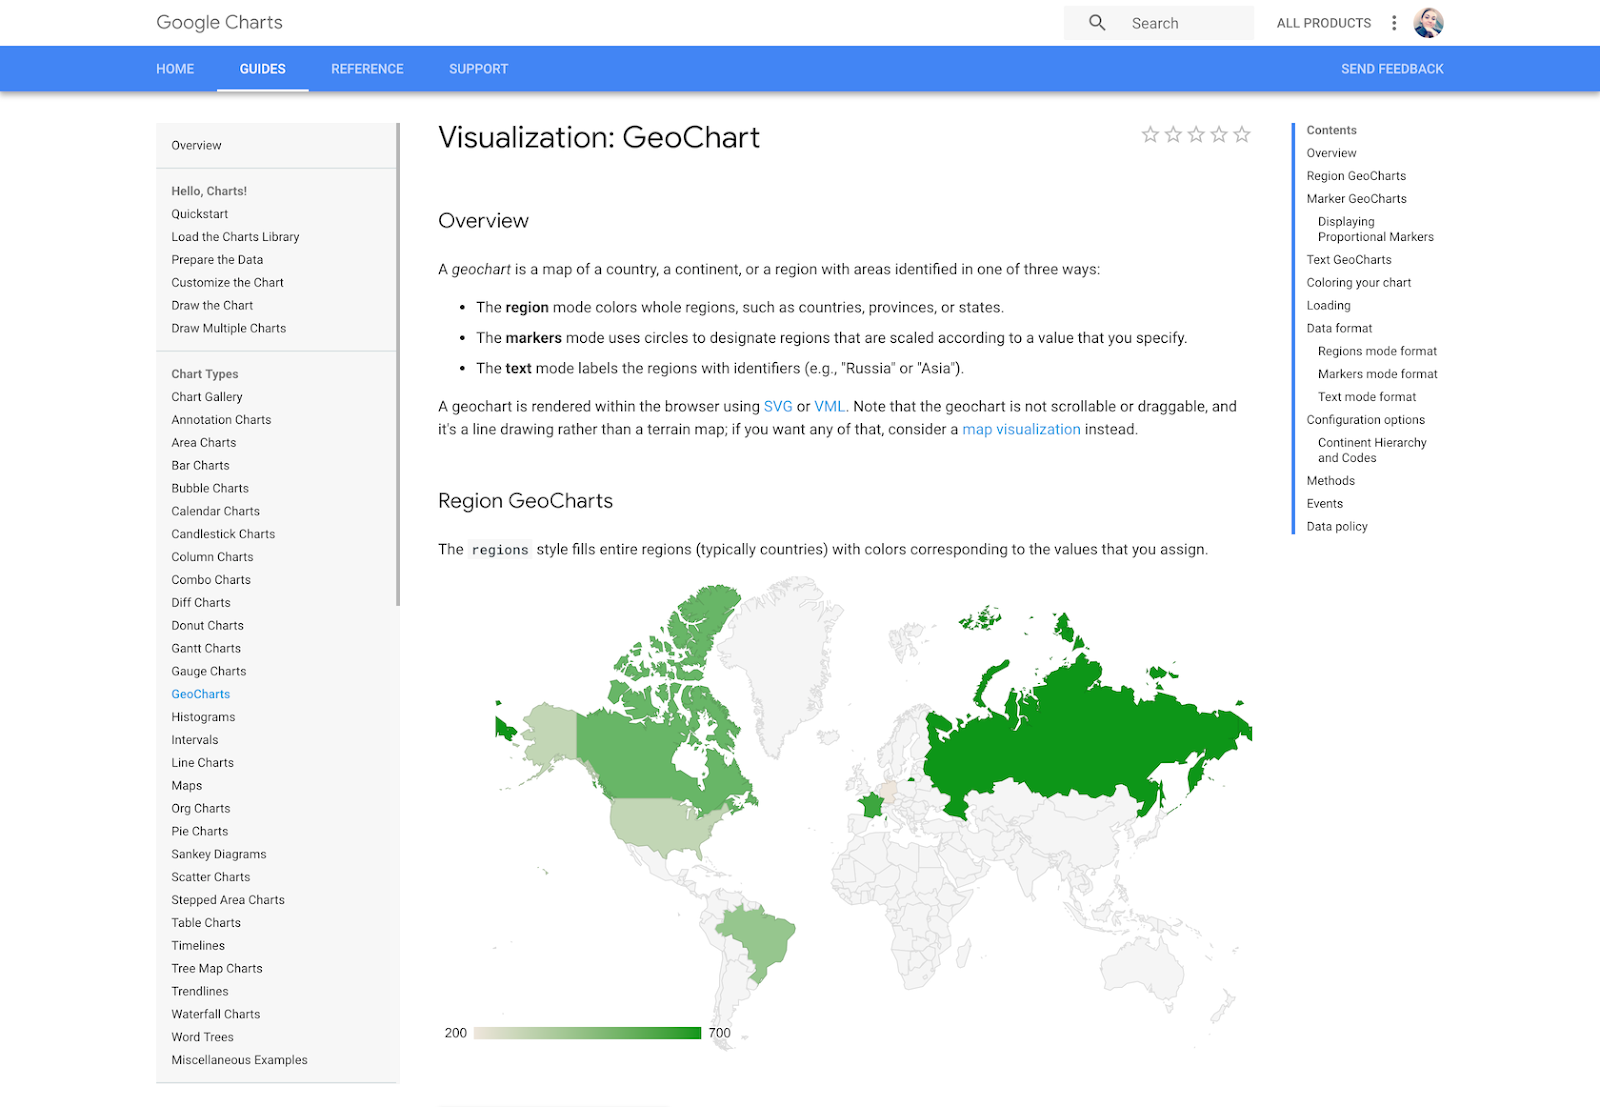Jump to Coloring your chart section

coord(1358,283)
